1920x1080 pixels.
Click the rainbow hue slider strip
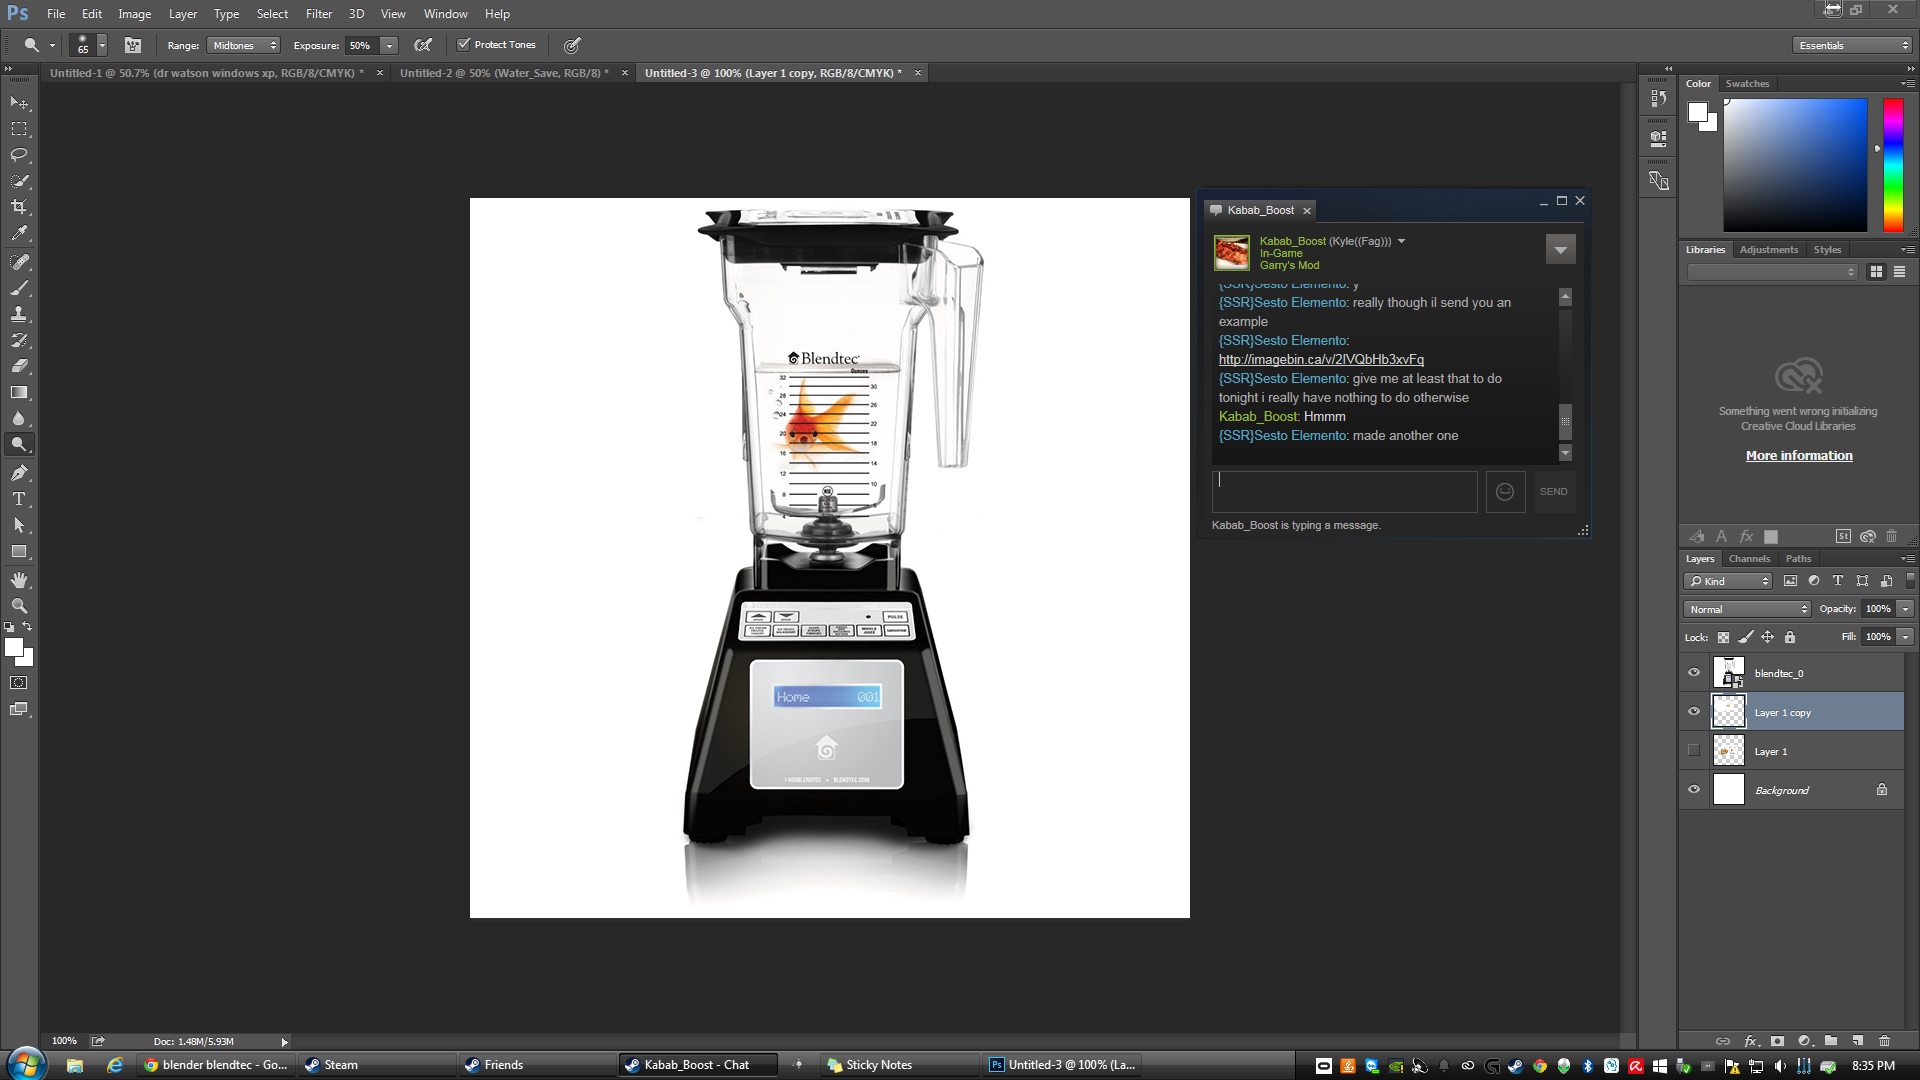point(1893,165)
